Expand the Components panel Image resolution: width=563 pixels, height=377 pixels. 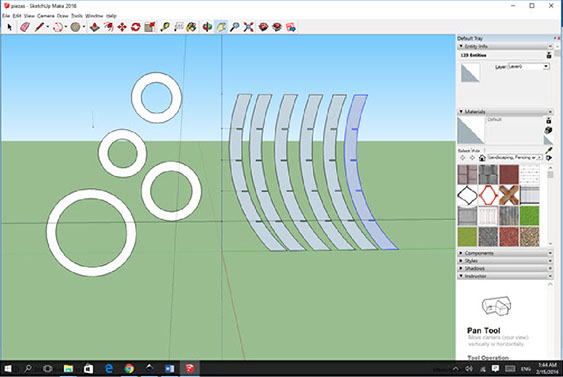(461, 253)
